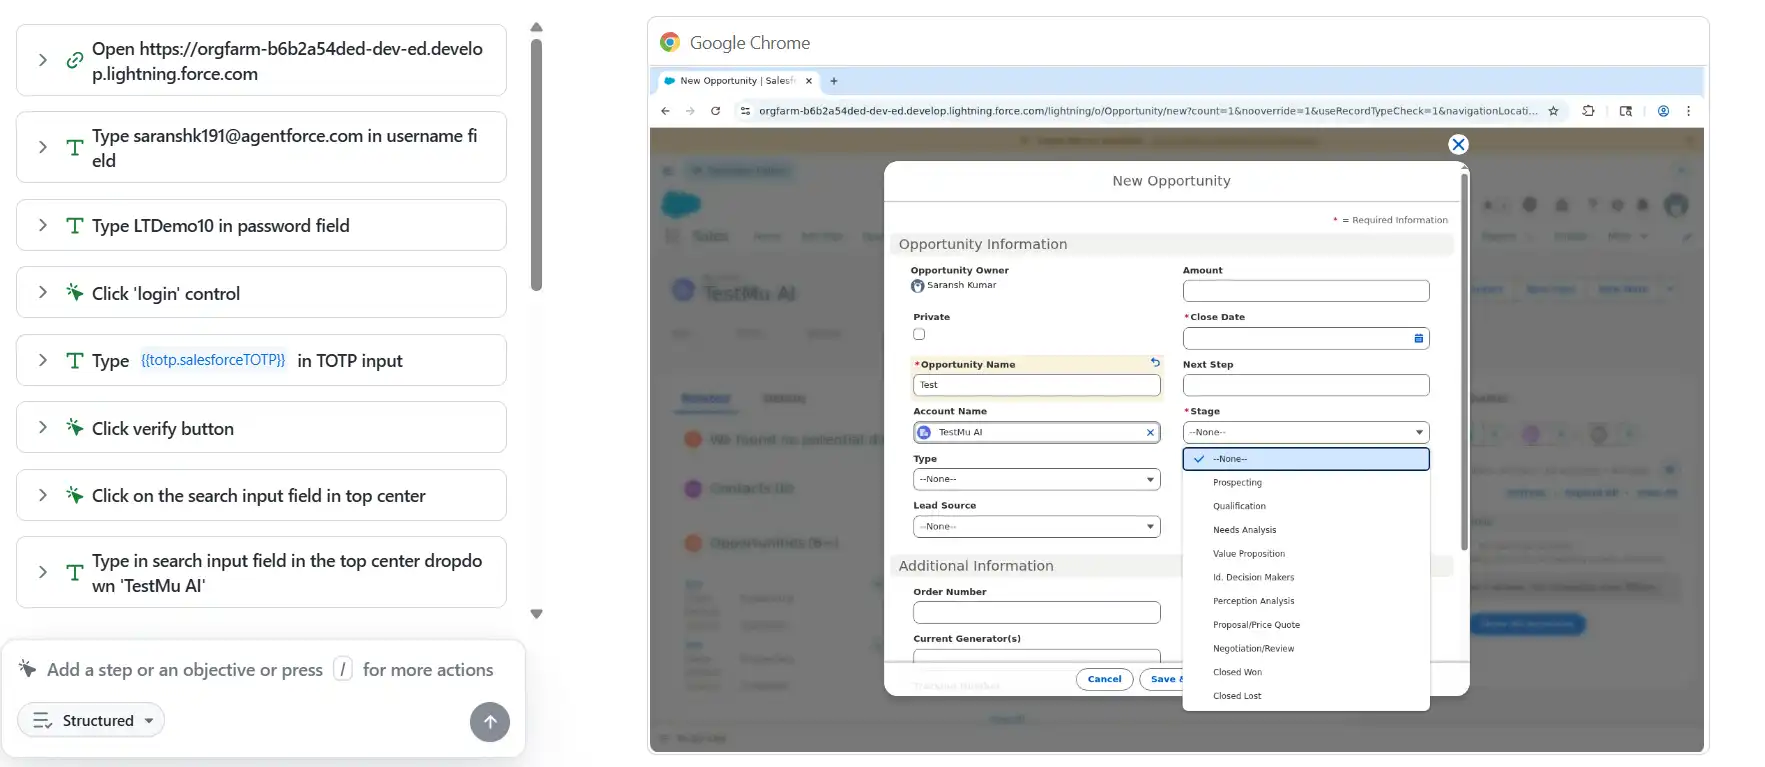The image size is (1765, 767).
Task: Open the Stage dropdown
Action: (1306, 432)
